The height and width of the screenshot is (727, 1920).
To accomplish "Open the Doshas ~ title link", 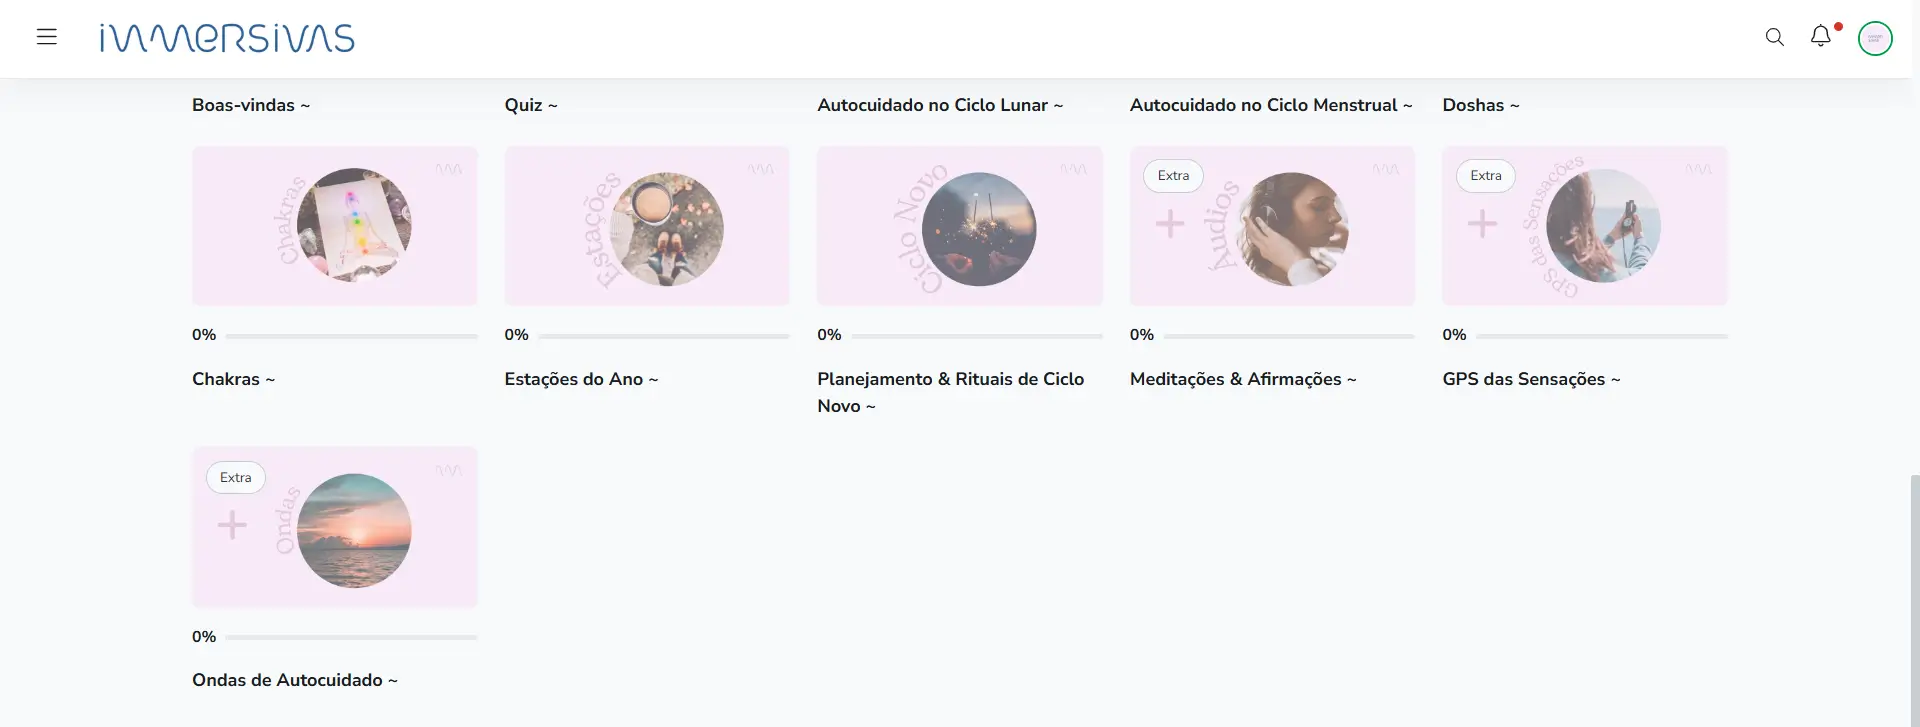I will [1481, 105].
